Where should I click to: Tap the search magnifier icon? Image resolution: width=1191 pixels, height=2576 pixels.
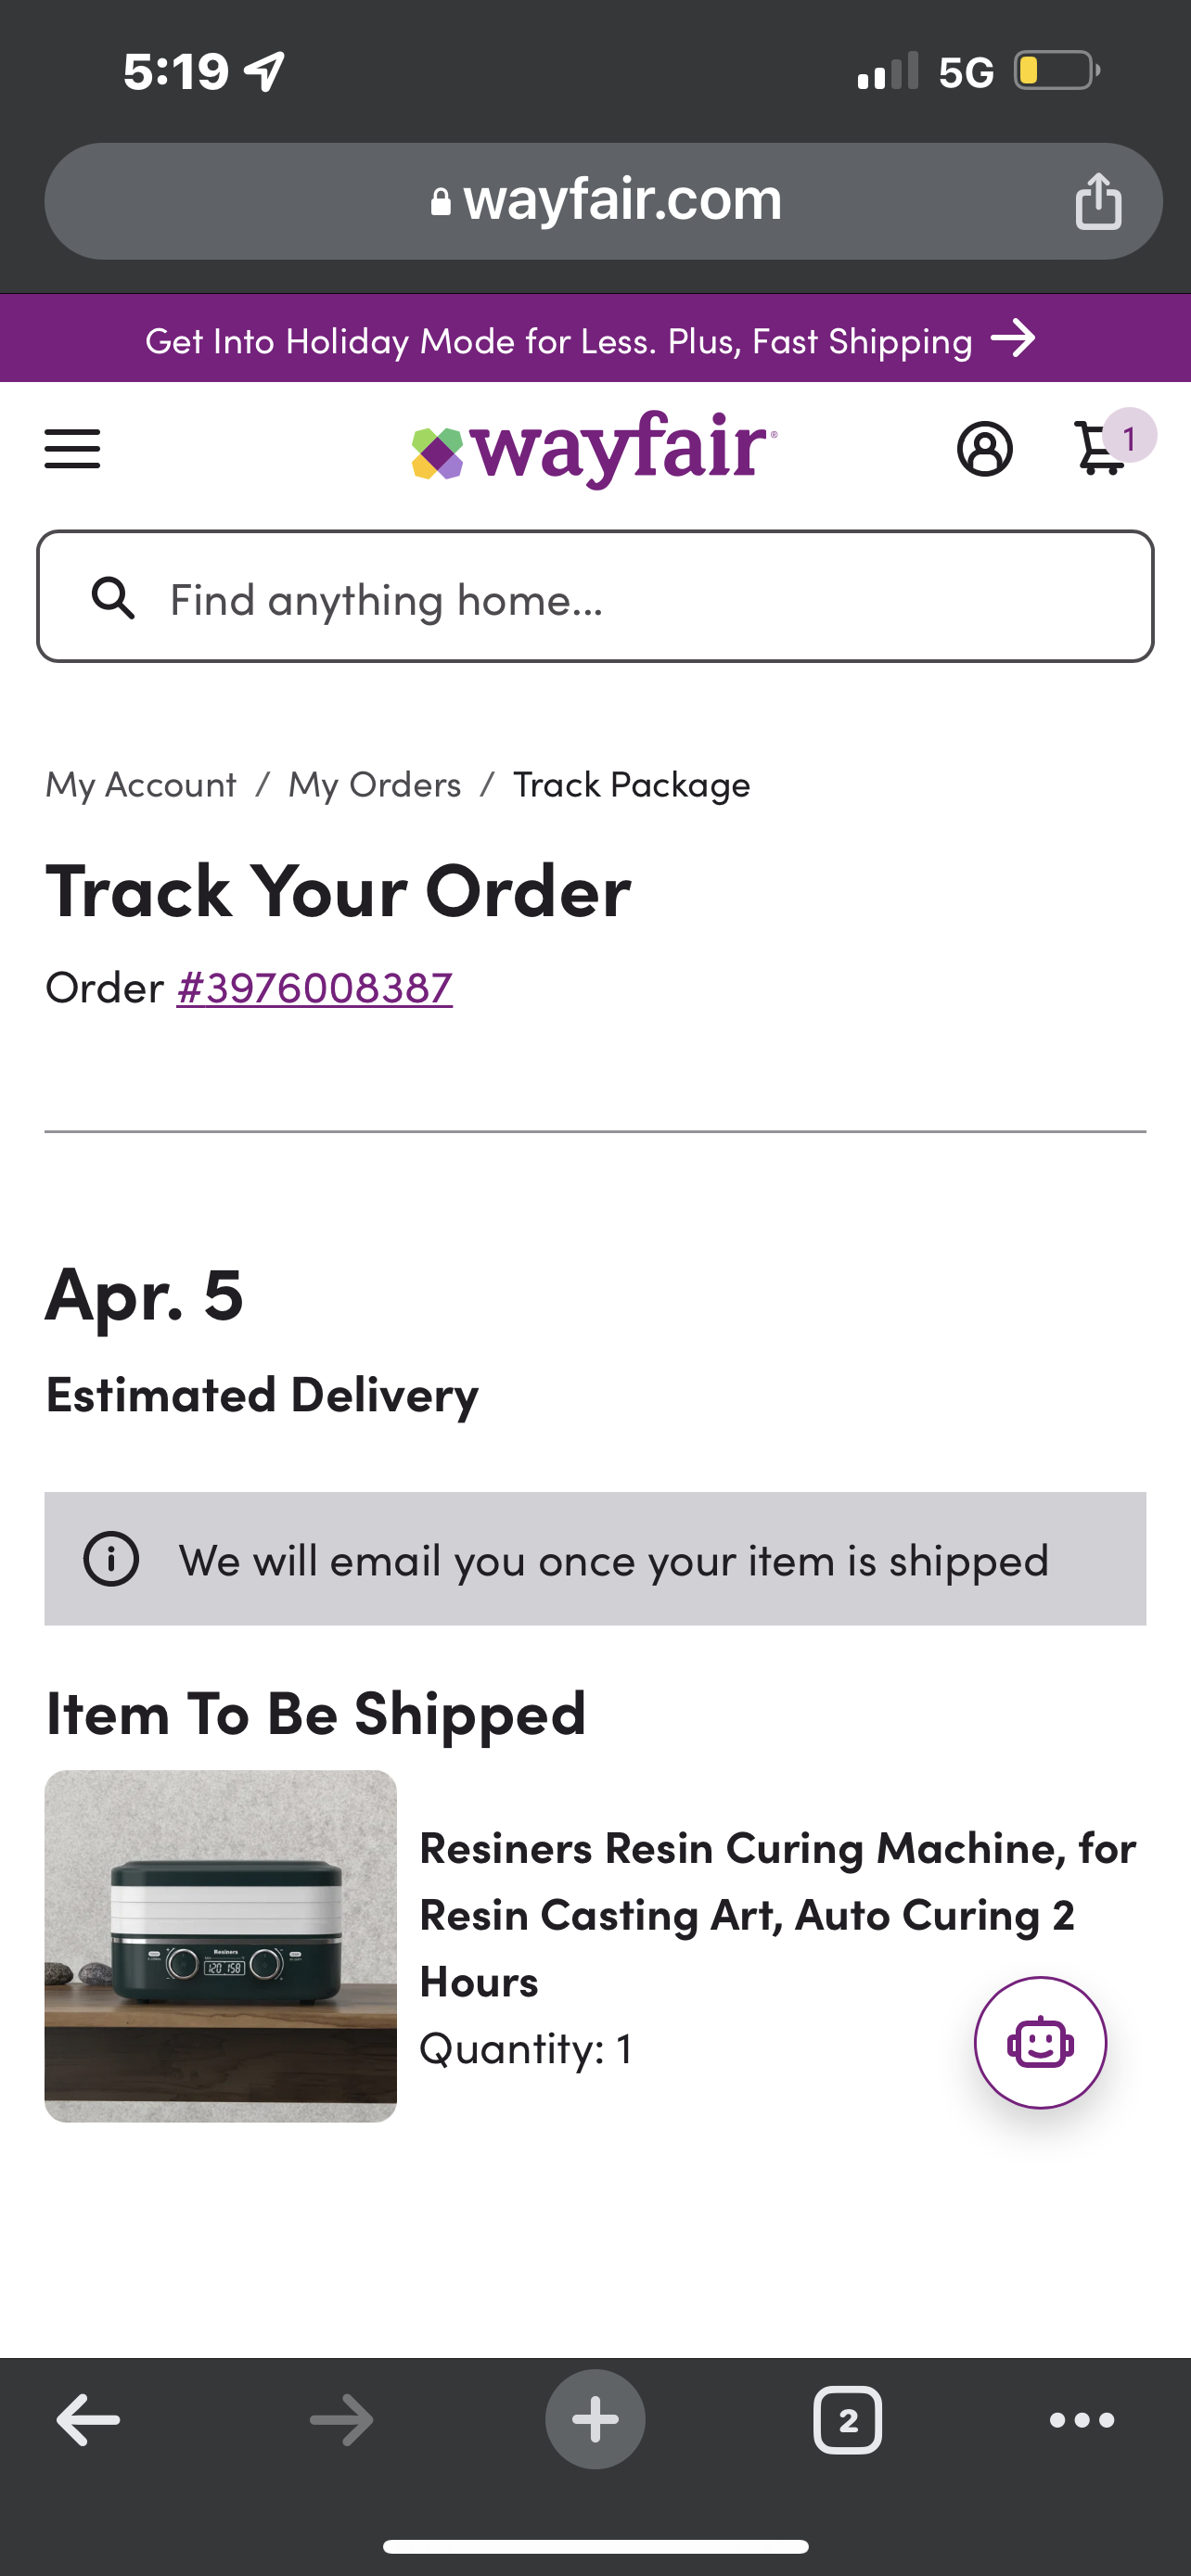point(113,598)
